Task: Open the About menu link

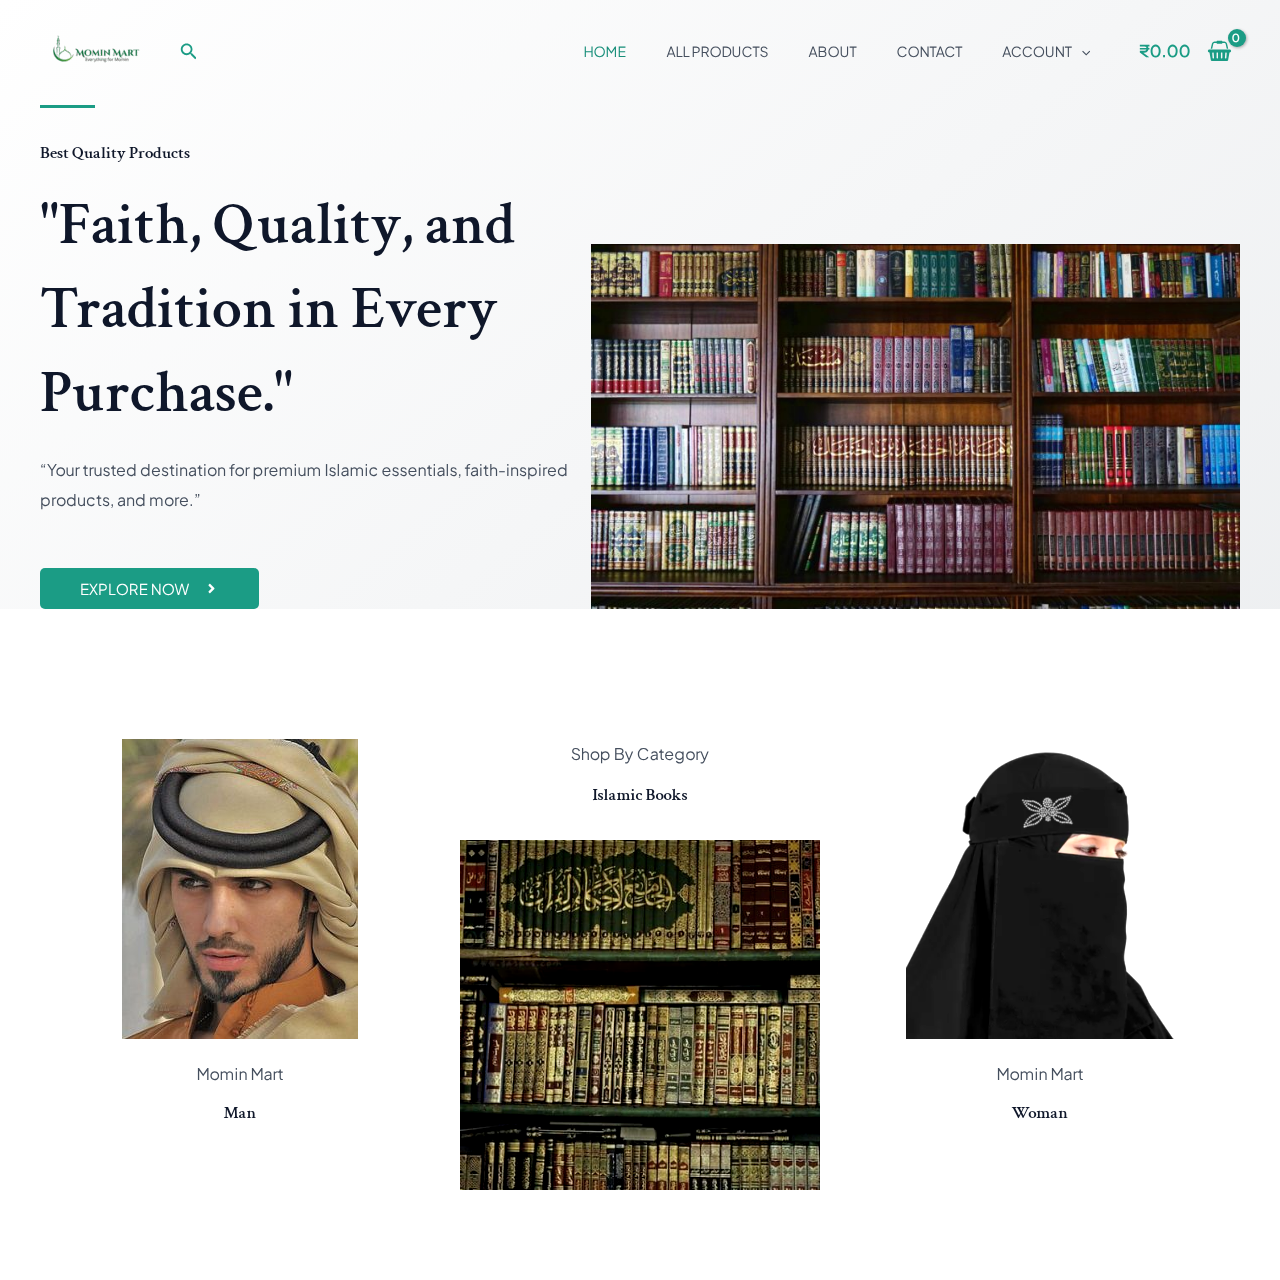Action: pyautogui.click(x=832, y=52)
